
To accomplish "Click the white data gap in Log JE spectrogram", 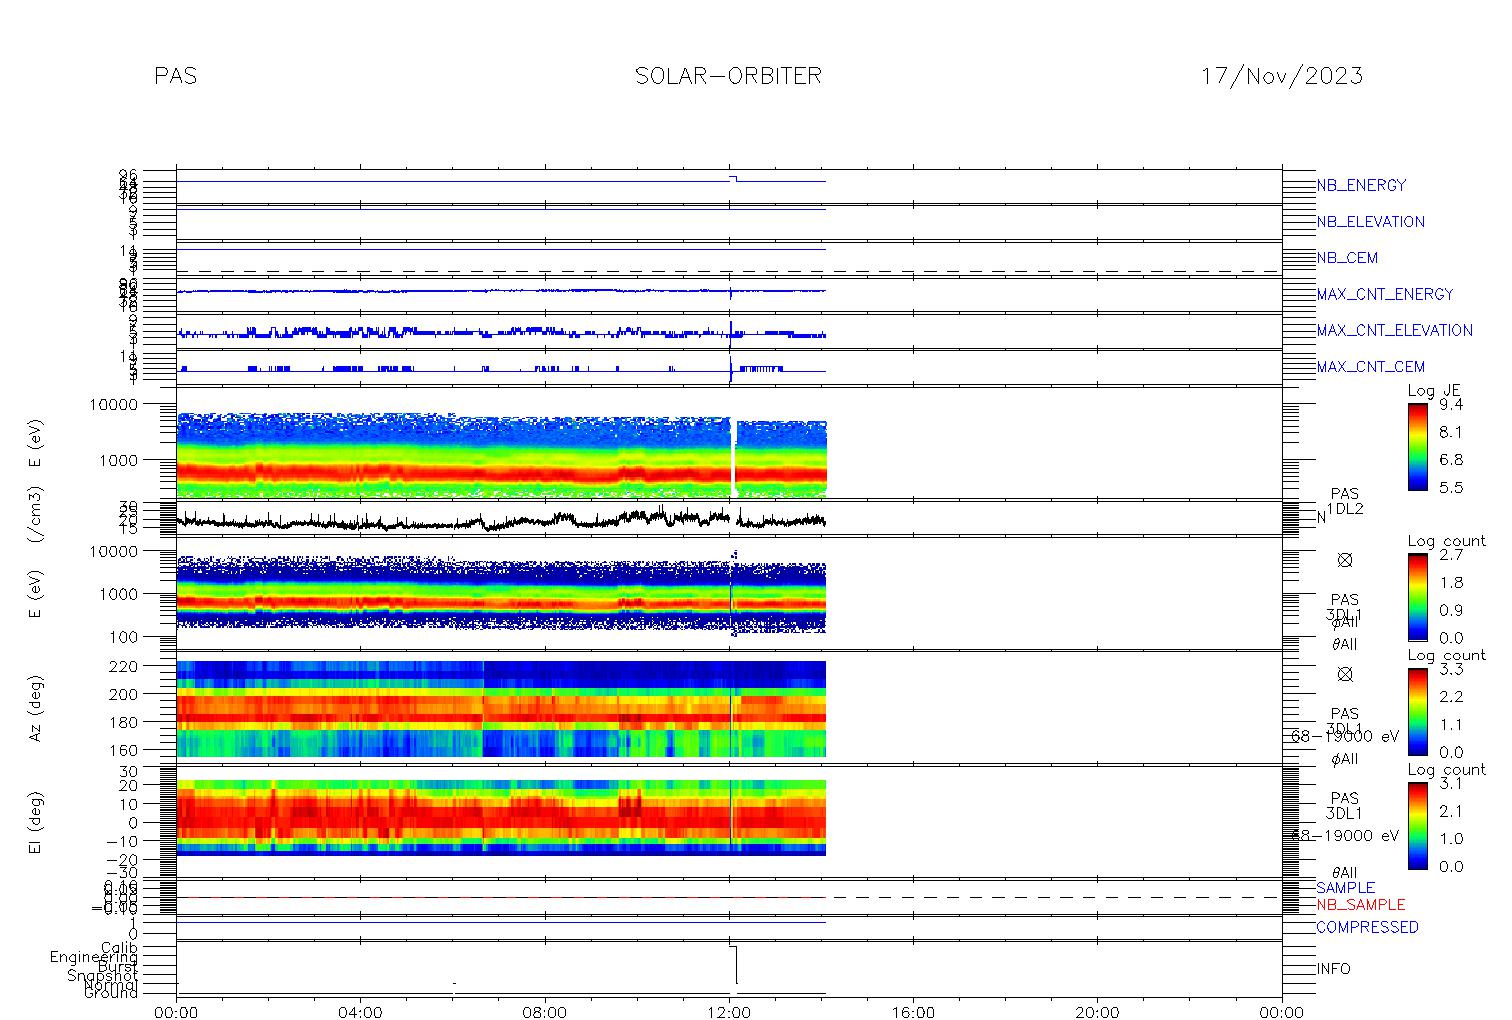I will (733, 458).
